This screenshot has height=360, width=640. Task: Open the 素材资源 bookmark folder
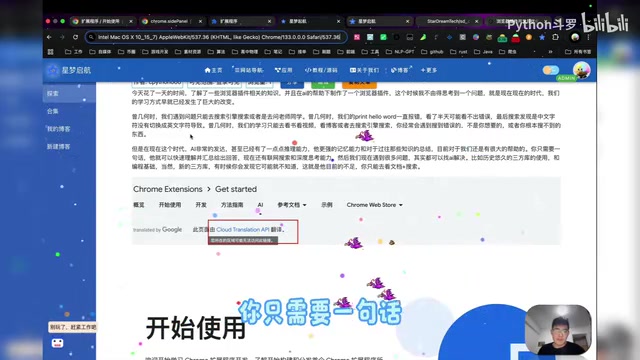(188, 52)
